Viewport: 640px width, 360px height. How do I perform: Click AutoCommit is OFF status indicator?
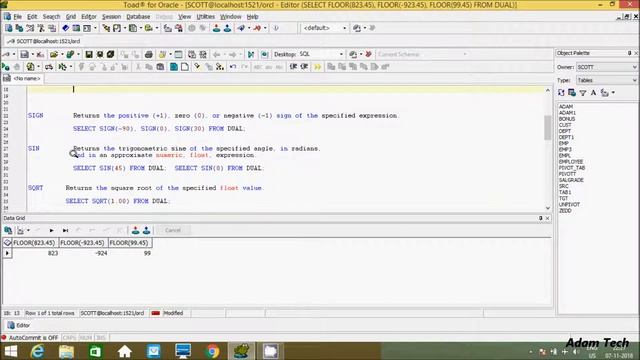tap(33, 338)
